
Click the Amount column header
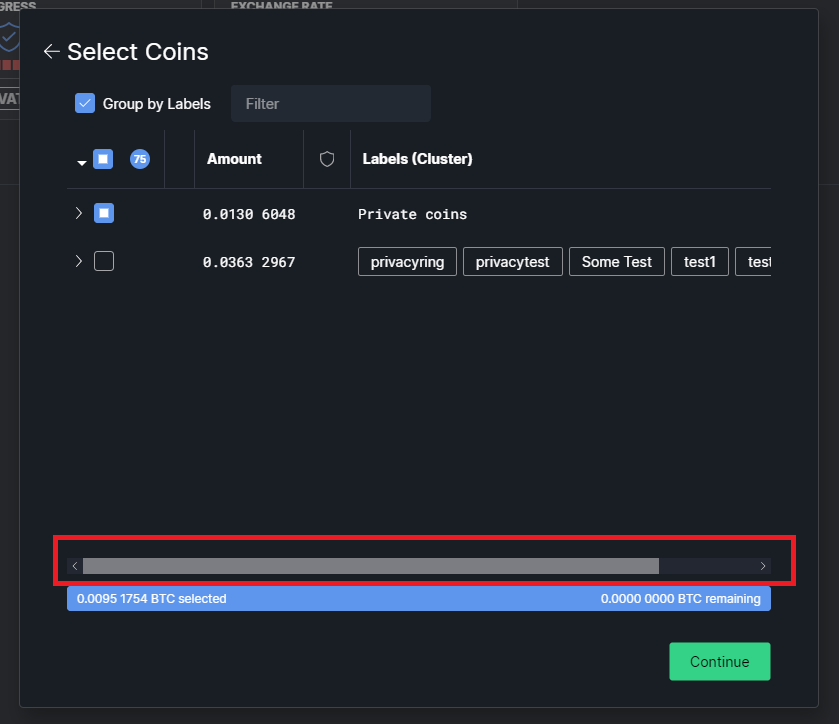234,159
